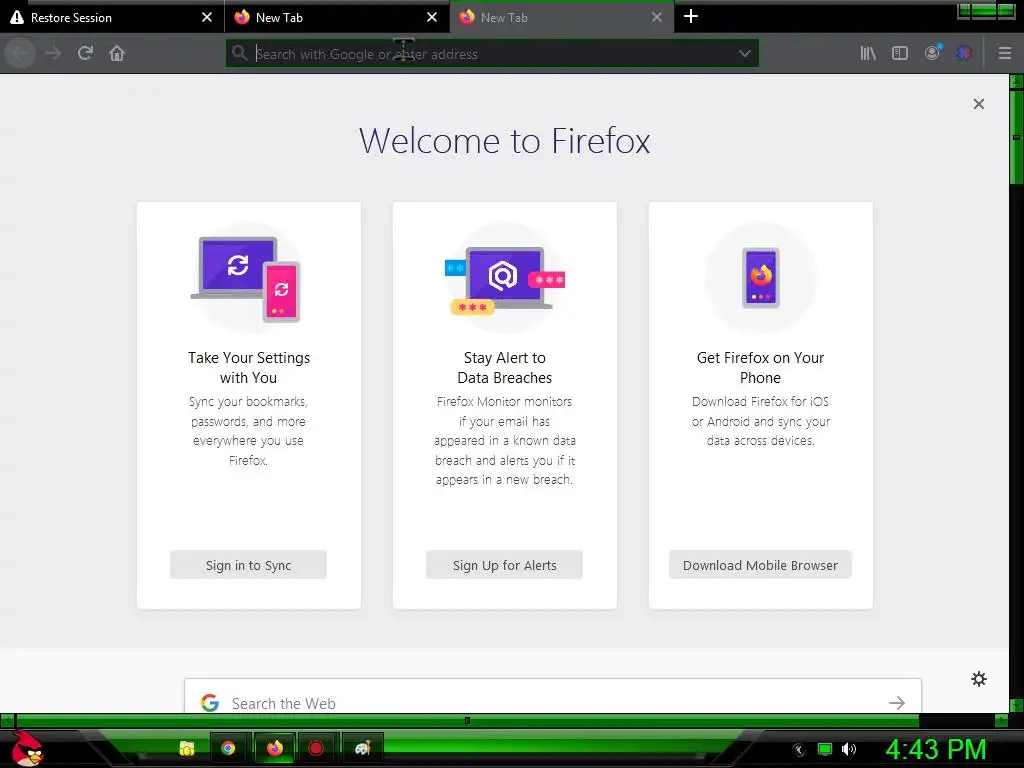Click Sign Up for Alerts button
The width and height of the screenshot is (1024, 768).
point(504,565)
